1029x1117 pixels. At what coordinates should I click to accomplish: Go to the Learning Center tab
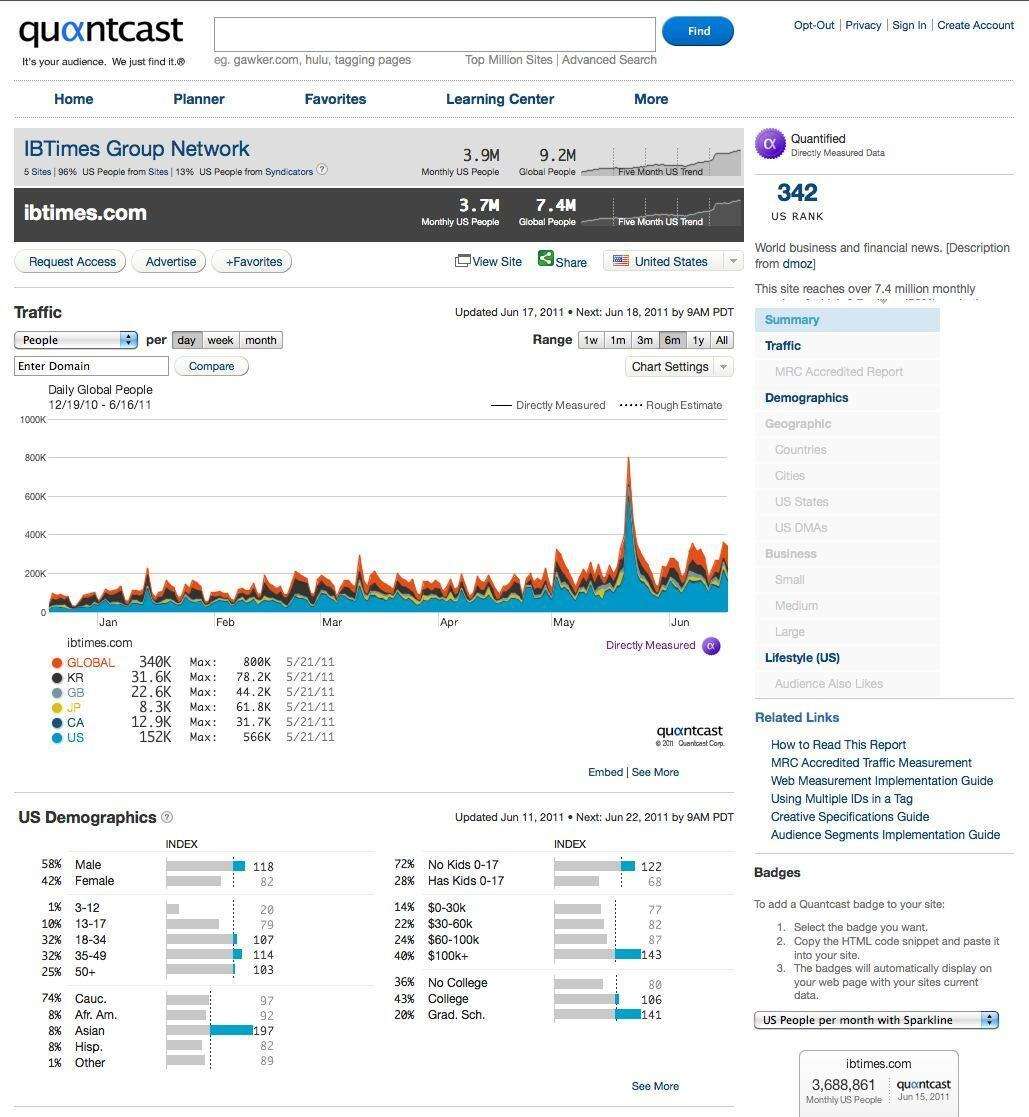499,99
